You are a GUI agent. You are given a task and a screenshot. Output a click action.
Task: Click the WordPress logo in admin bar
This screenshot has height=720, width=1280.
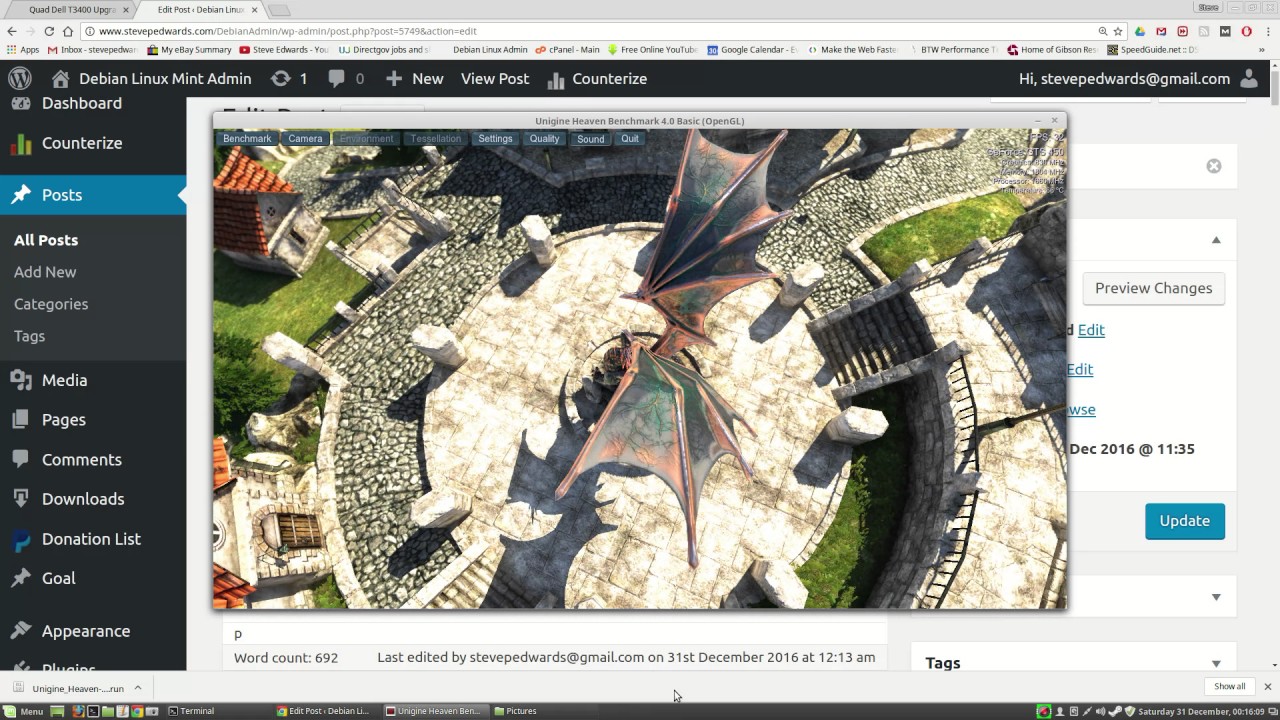click(x=20, y=78)
